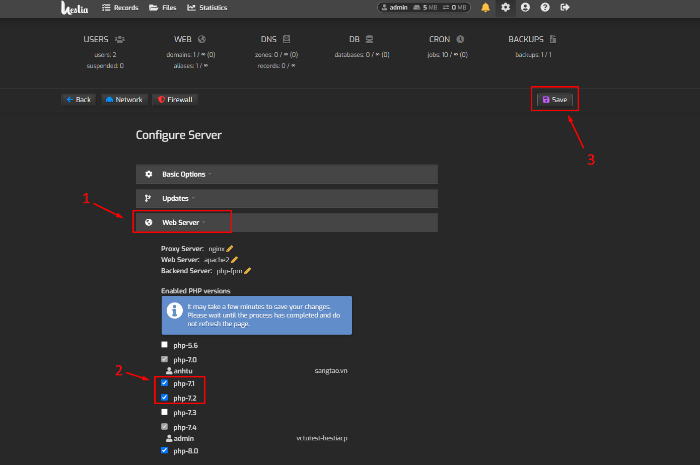Click the info icon in blue notice

pos(175,310)
